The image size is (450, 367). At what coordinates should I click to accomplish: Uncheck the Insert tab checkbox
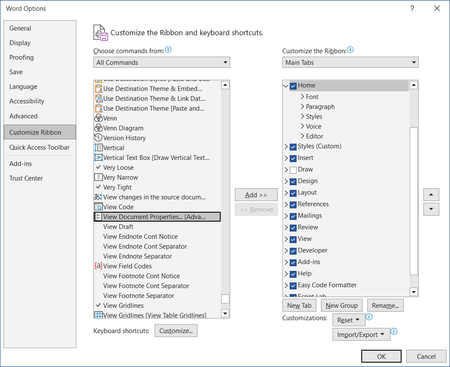(293, 158)
